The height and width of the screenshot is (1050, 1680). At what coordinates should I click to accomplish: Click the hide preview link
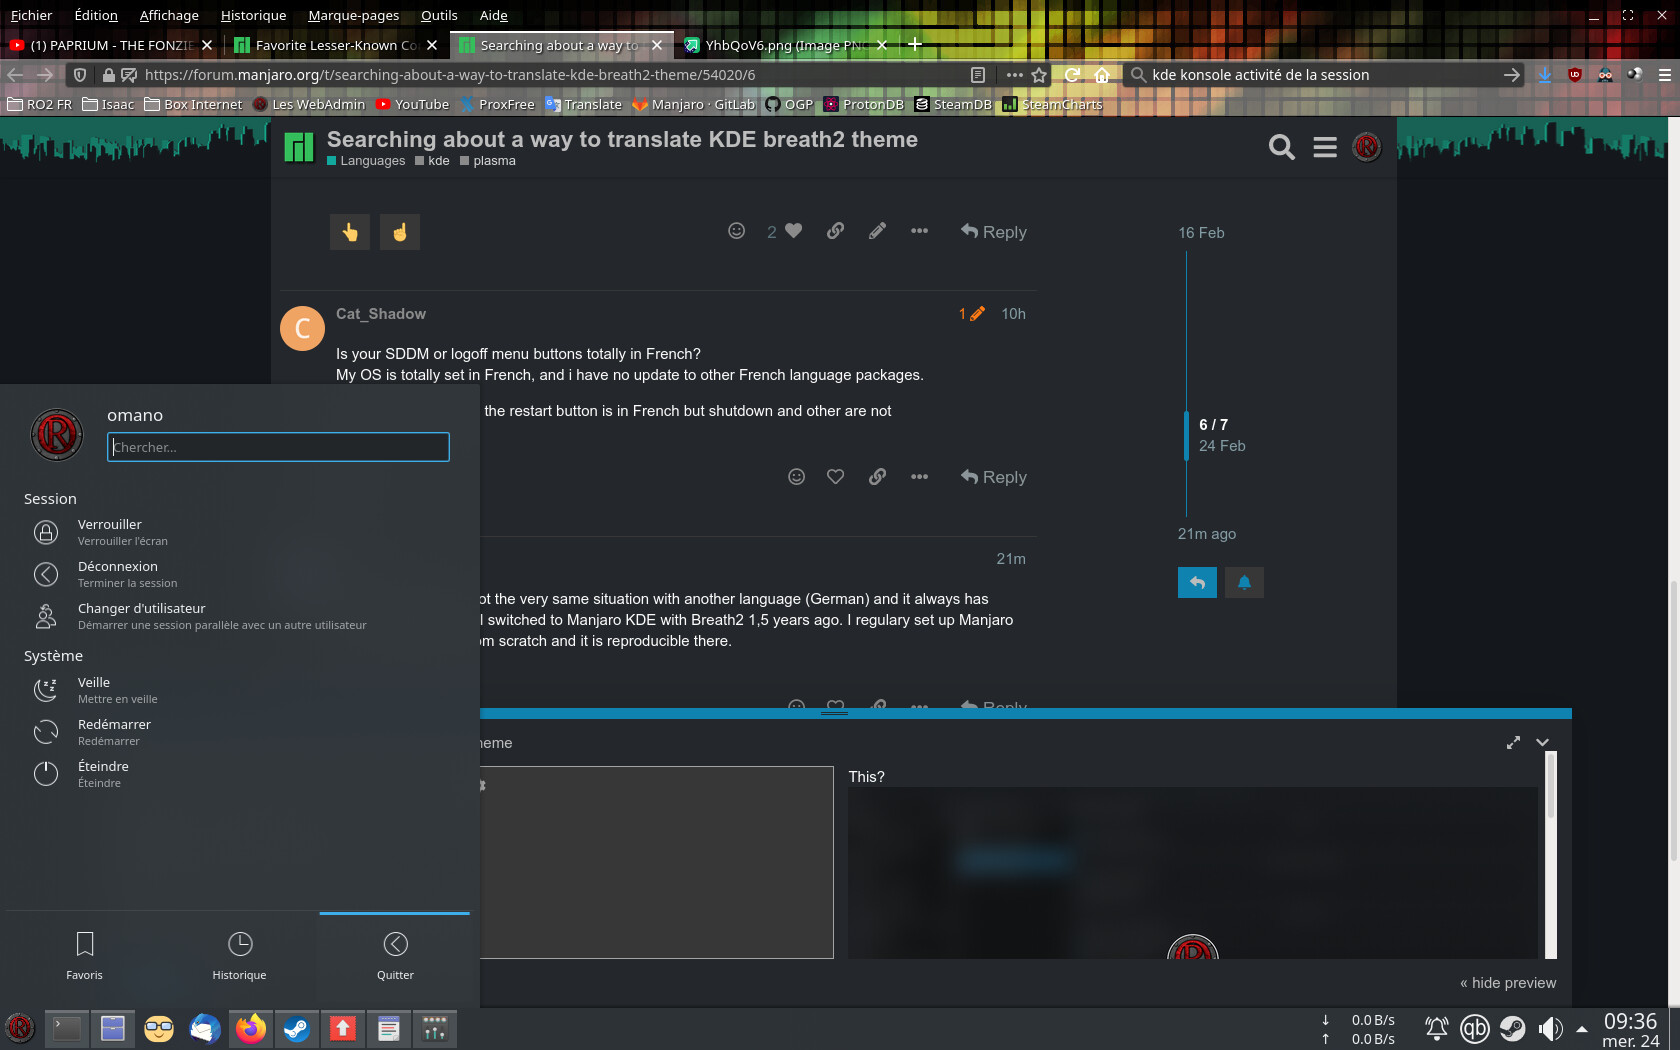(1507, 983)
